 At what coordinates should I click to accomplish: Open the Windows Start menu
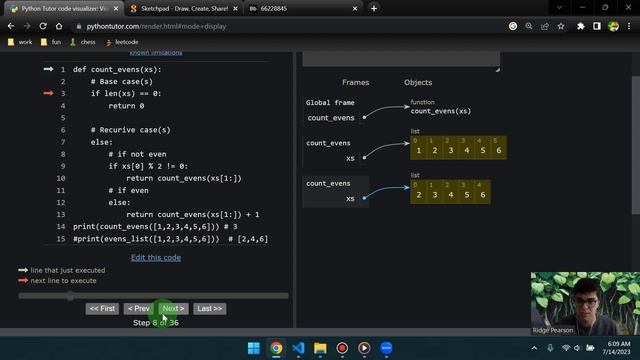253,348
